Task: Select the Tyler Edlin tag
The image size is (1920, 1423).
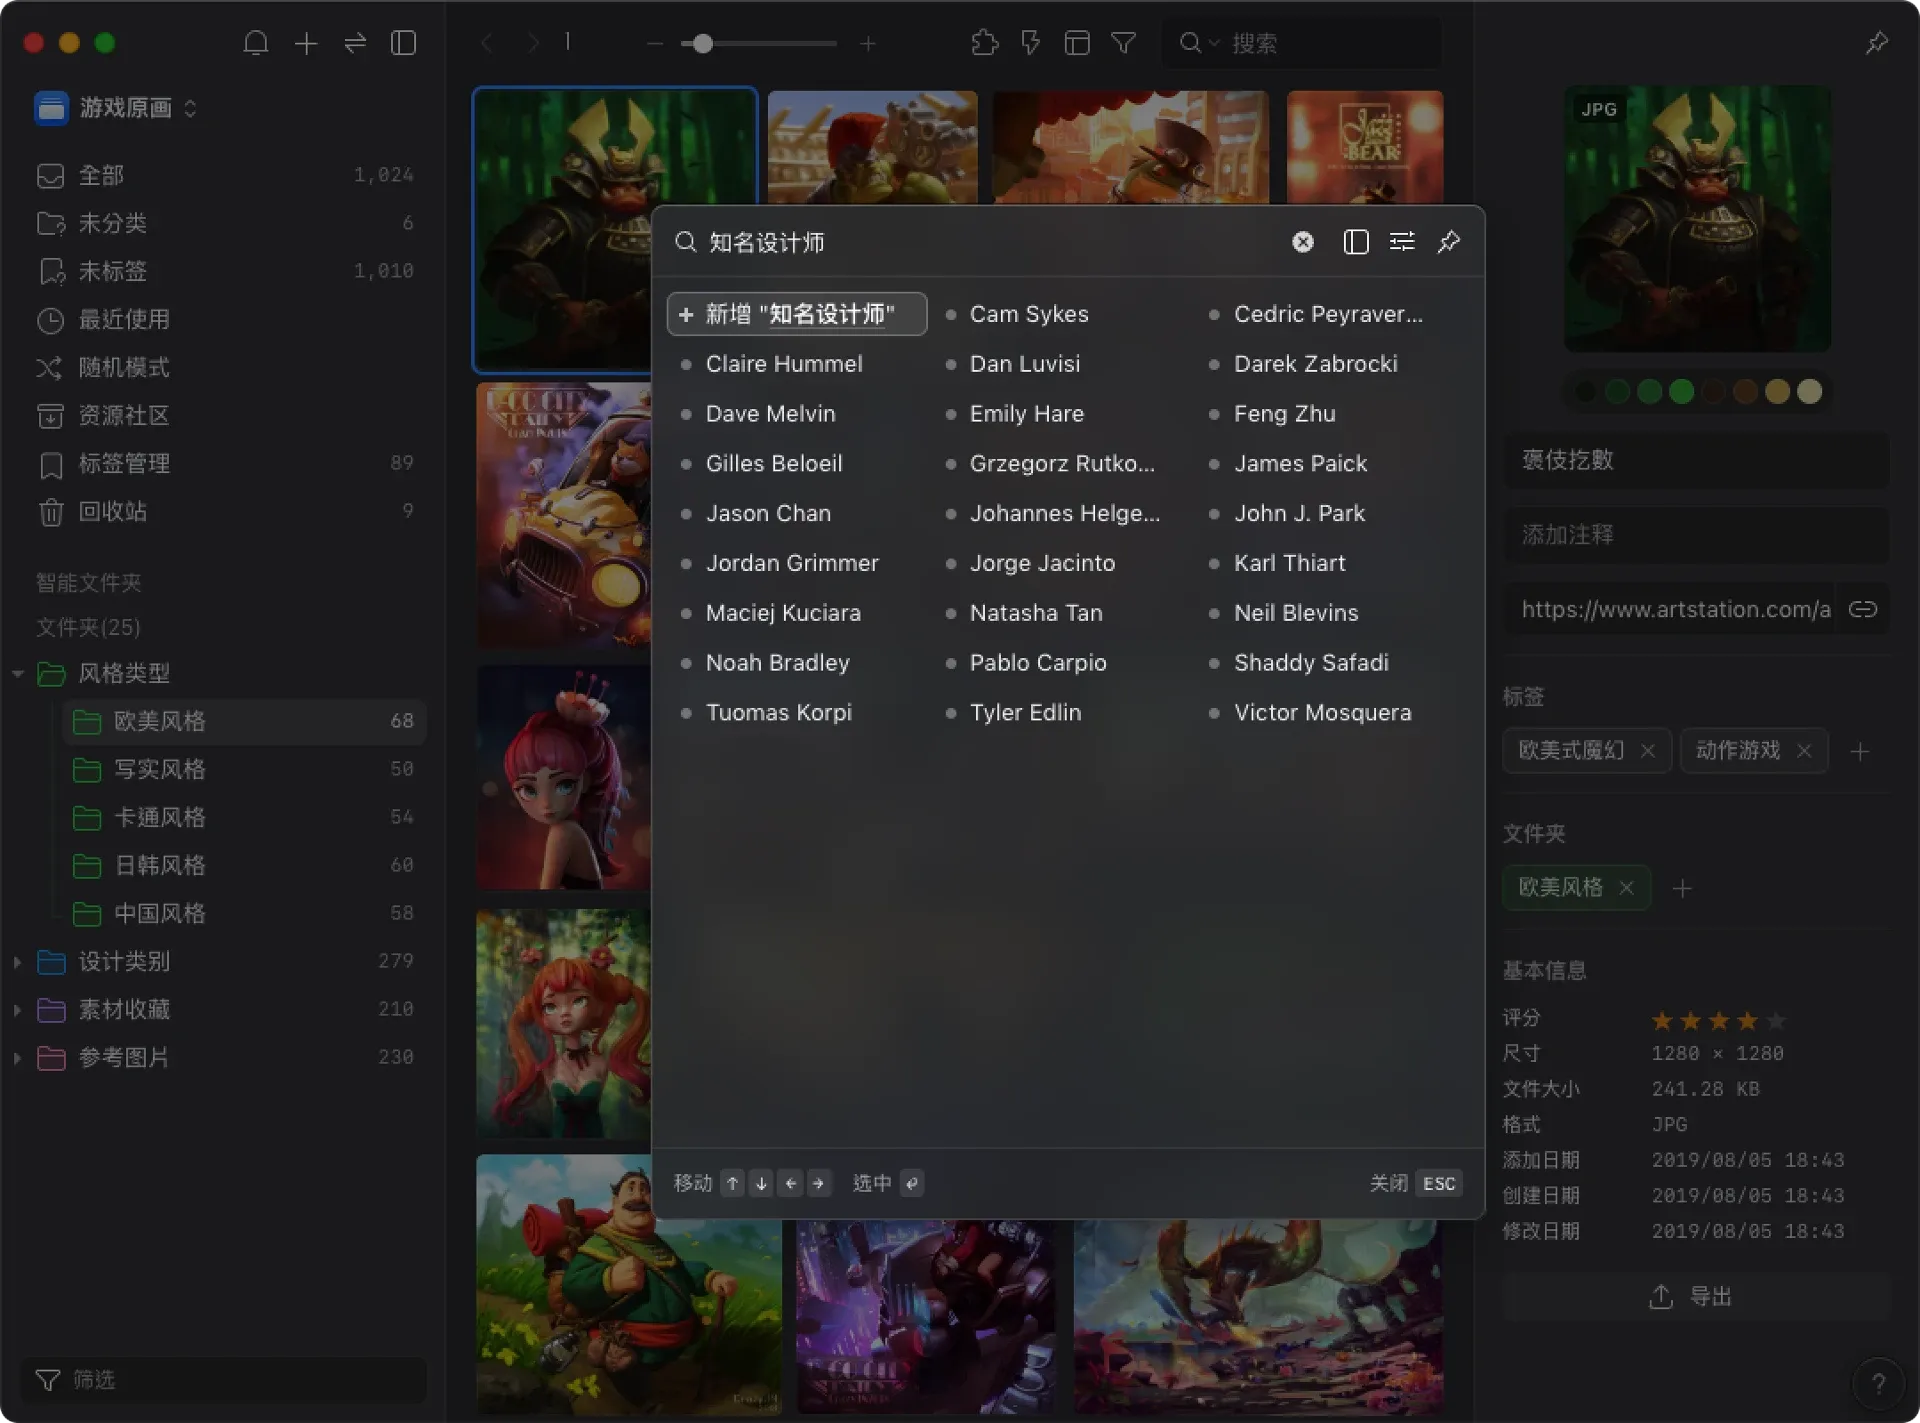Action: (x=1025, y=712)
